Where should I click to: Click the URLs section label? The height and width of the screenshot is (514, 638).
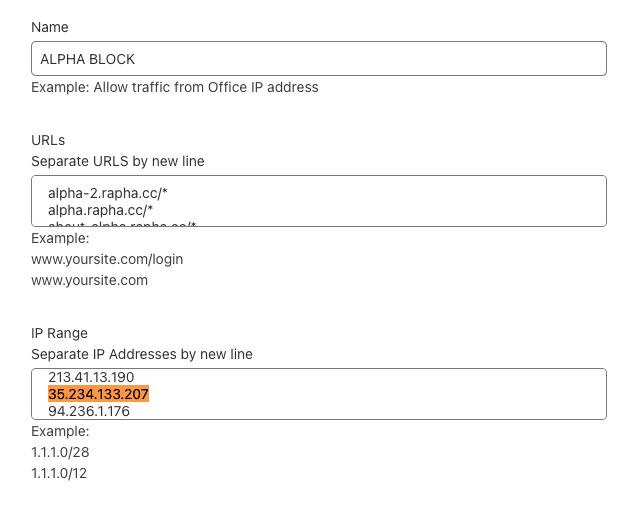point(48,141)
